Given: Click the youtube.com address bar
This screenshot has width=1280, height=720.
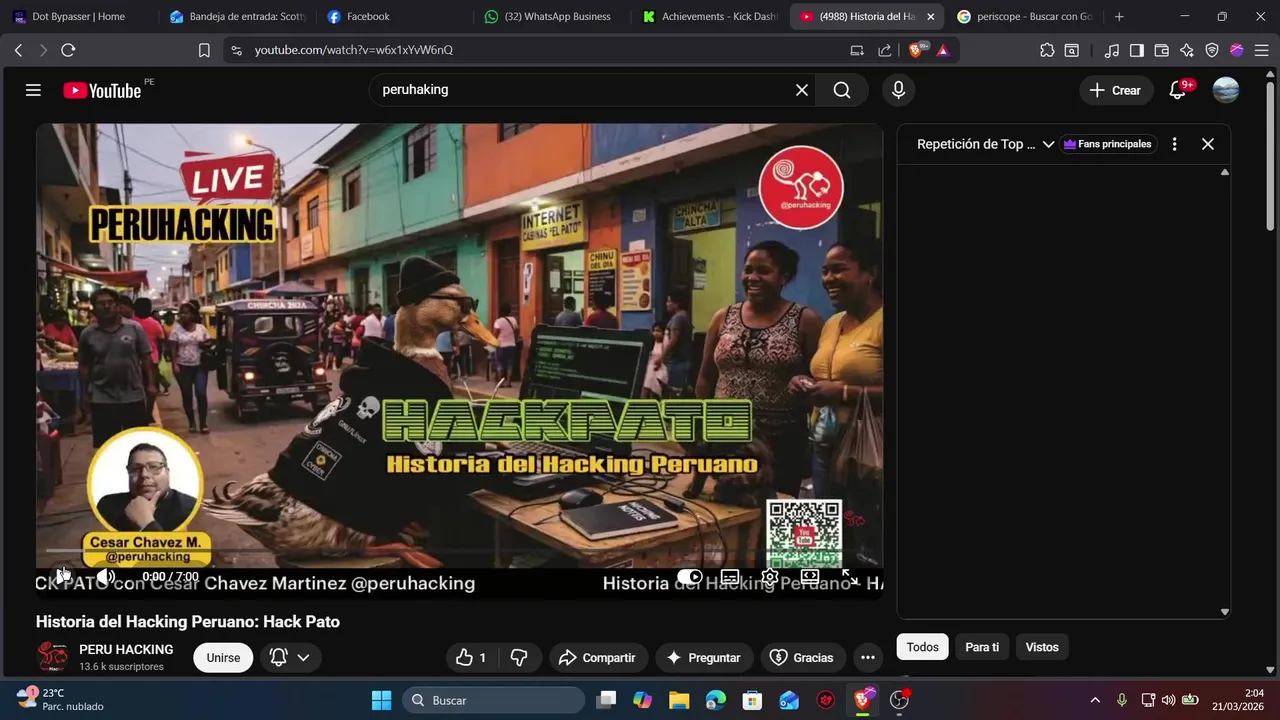Looking at the screenshot, I should [x=540, y=50].
